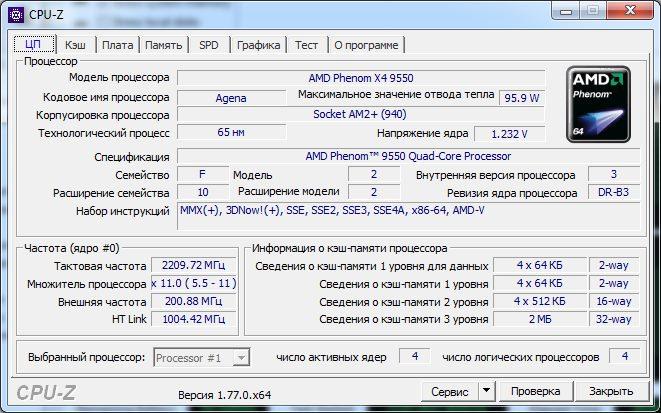Image resolution: width=661 pixels, height=413 pixels.
Task: Click the package value Socket AM2+ (940)
Action: pos(361,114)
